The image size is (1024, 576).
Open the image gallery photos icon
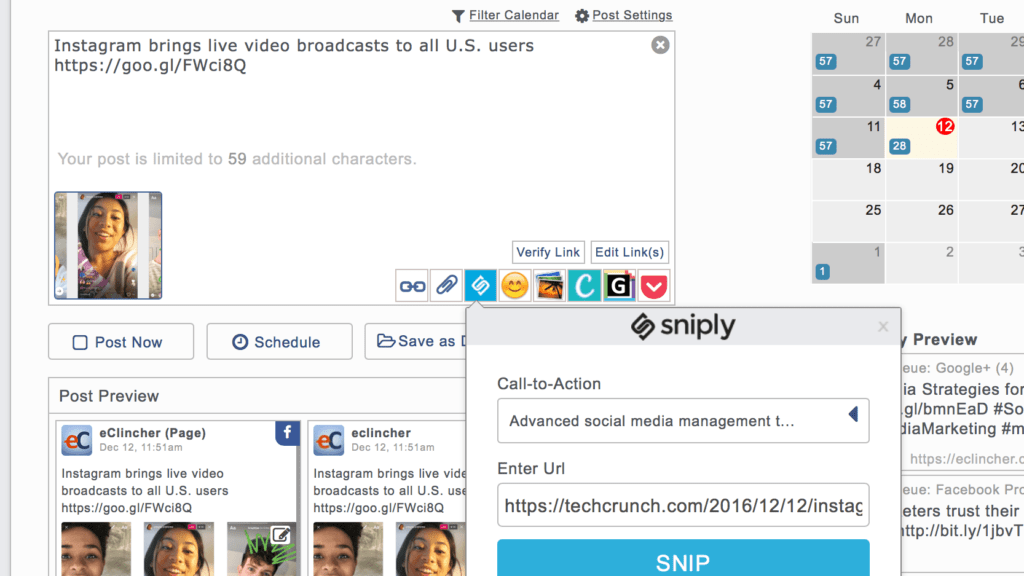click(549, 286)
